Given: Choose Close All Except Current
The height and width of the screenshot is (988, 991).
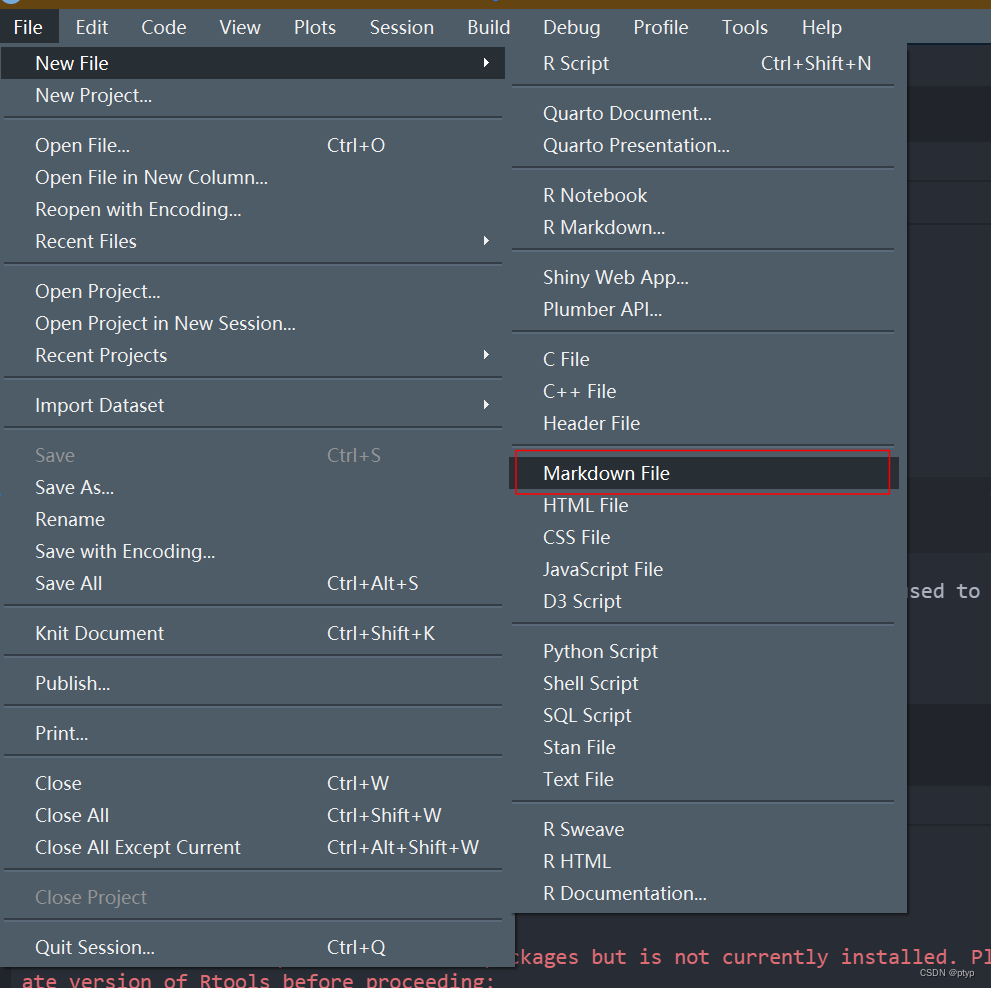Looking at the screenshot, I should [253, 847].
